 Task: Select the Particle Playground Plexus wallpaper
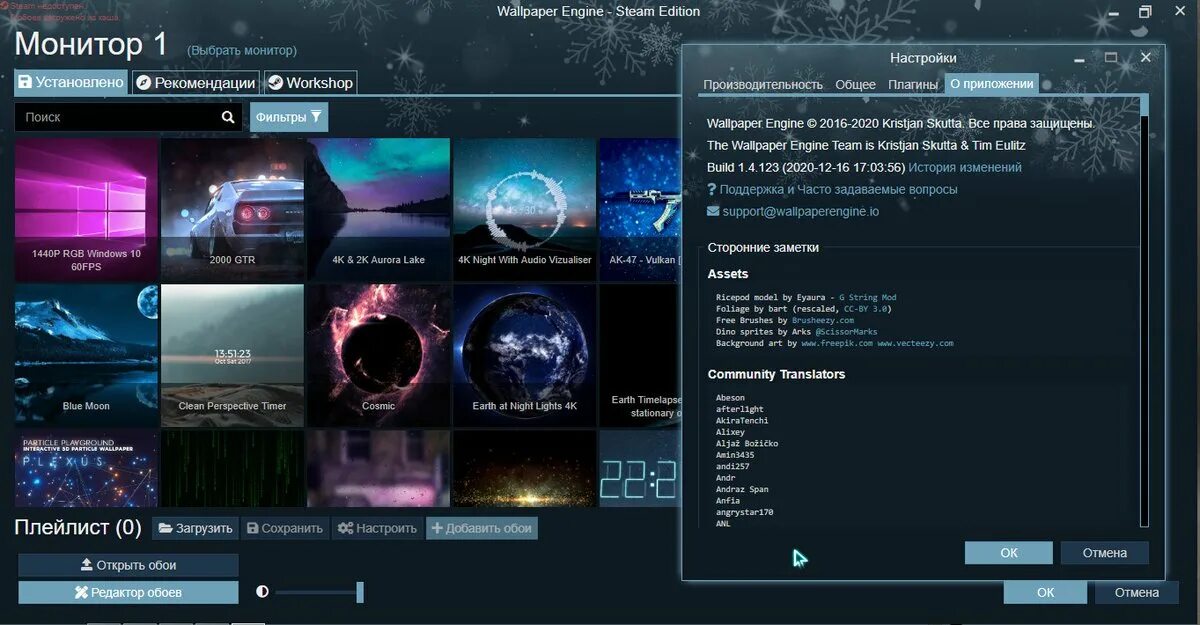point(86,468)
